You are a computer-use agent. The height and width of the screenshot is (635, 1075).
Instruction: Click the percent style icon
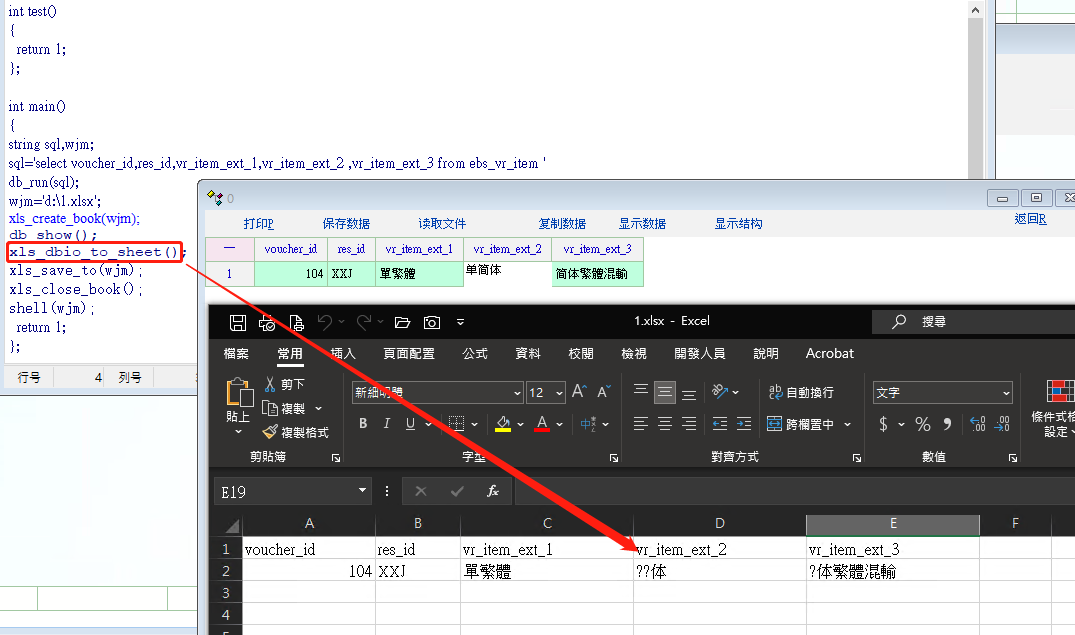click(x=922, y=424)
